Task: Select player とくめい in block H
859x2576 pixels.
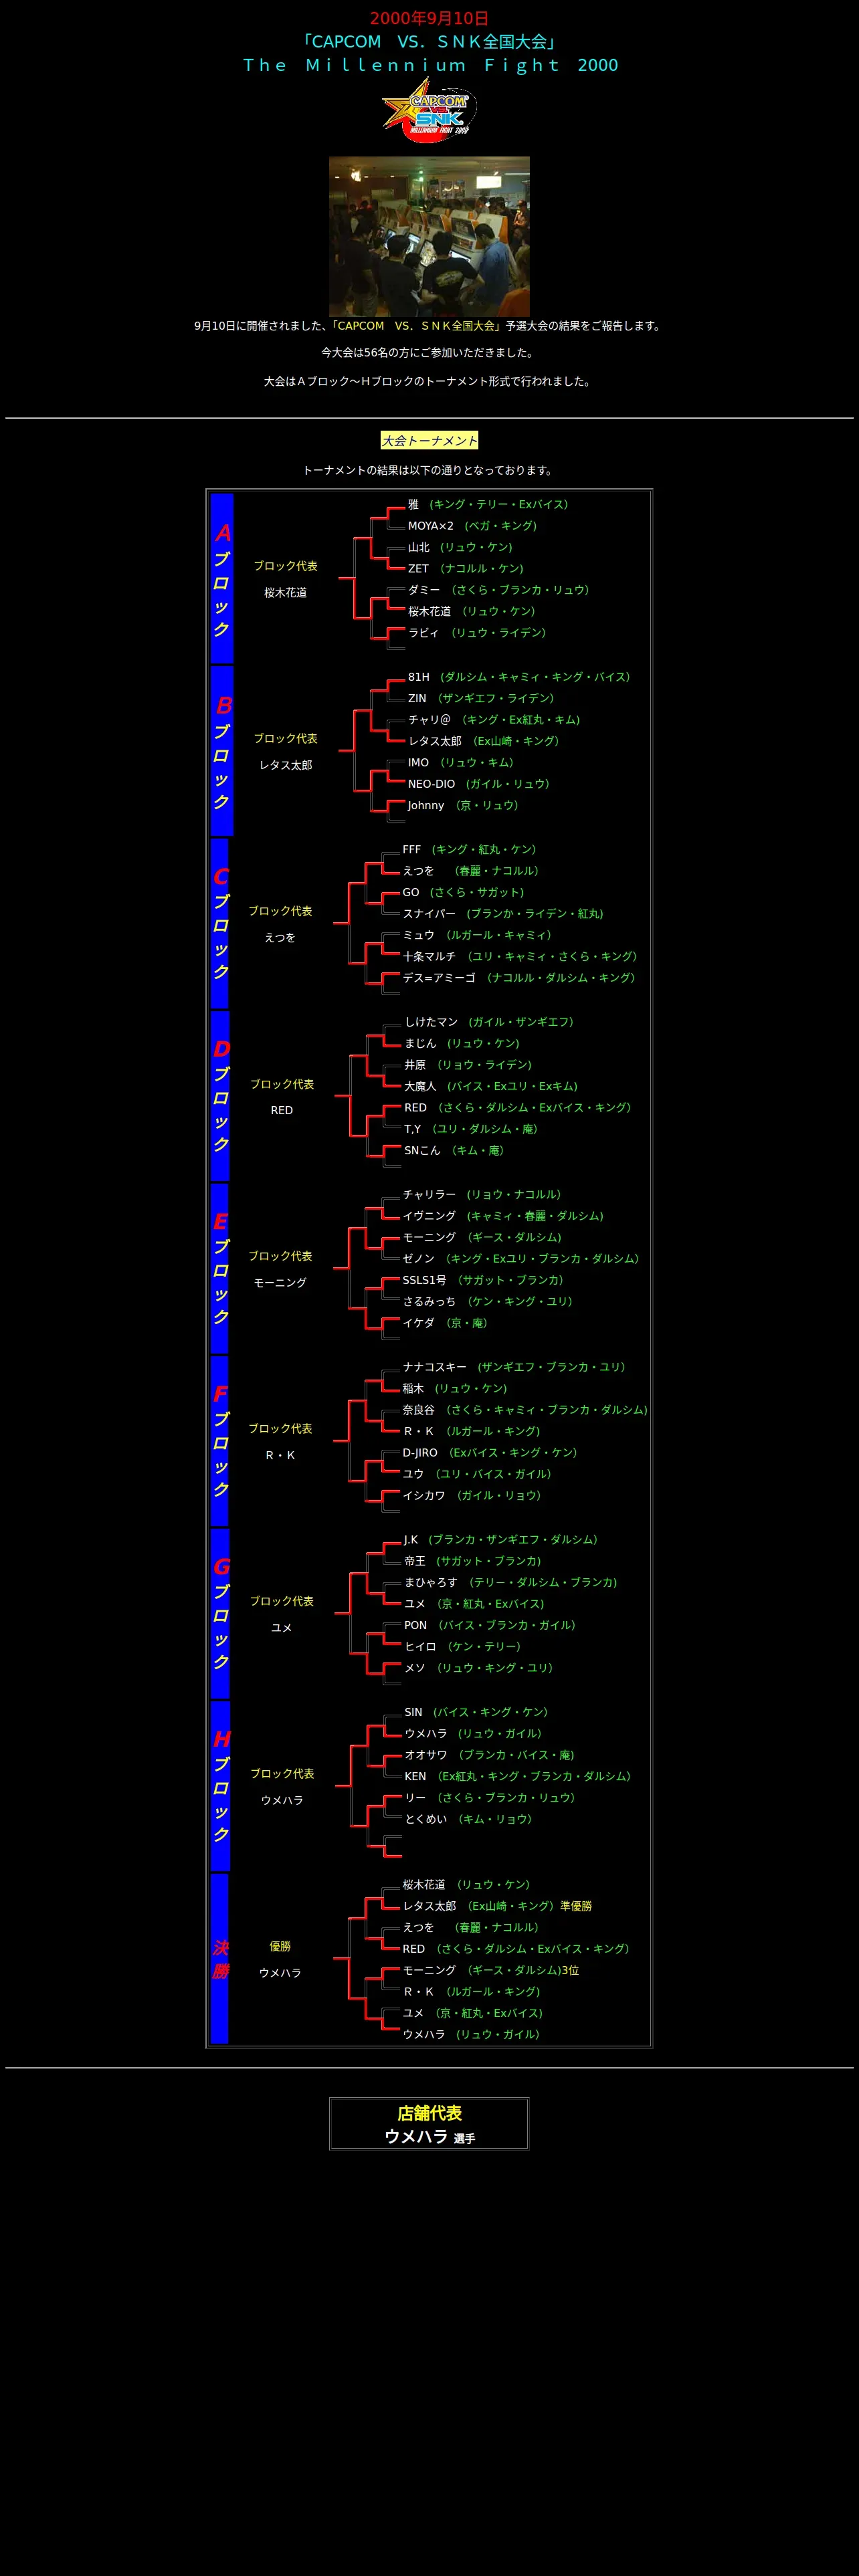Action: point(426,1819)
